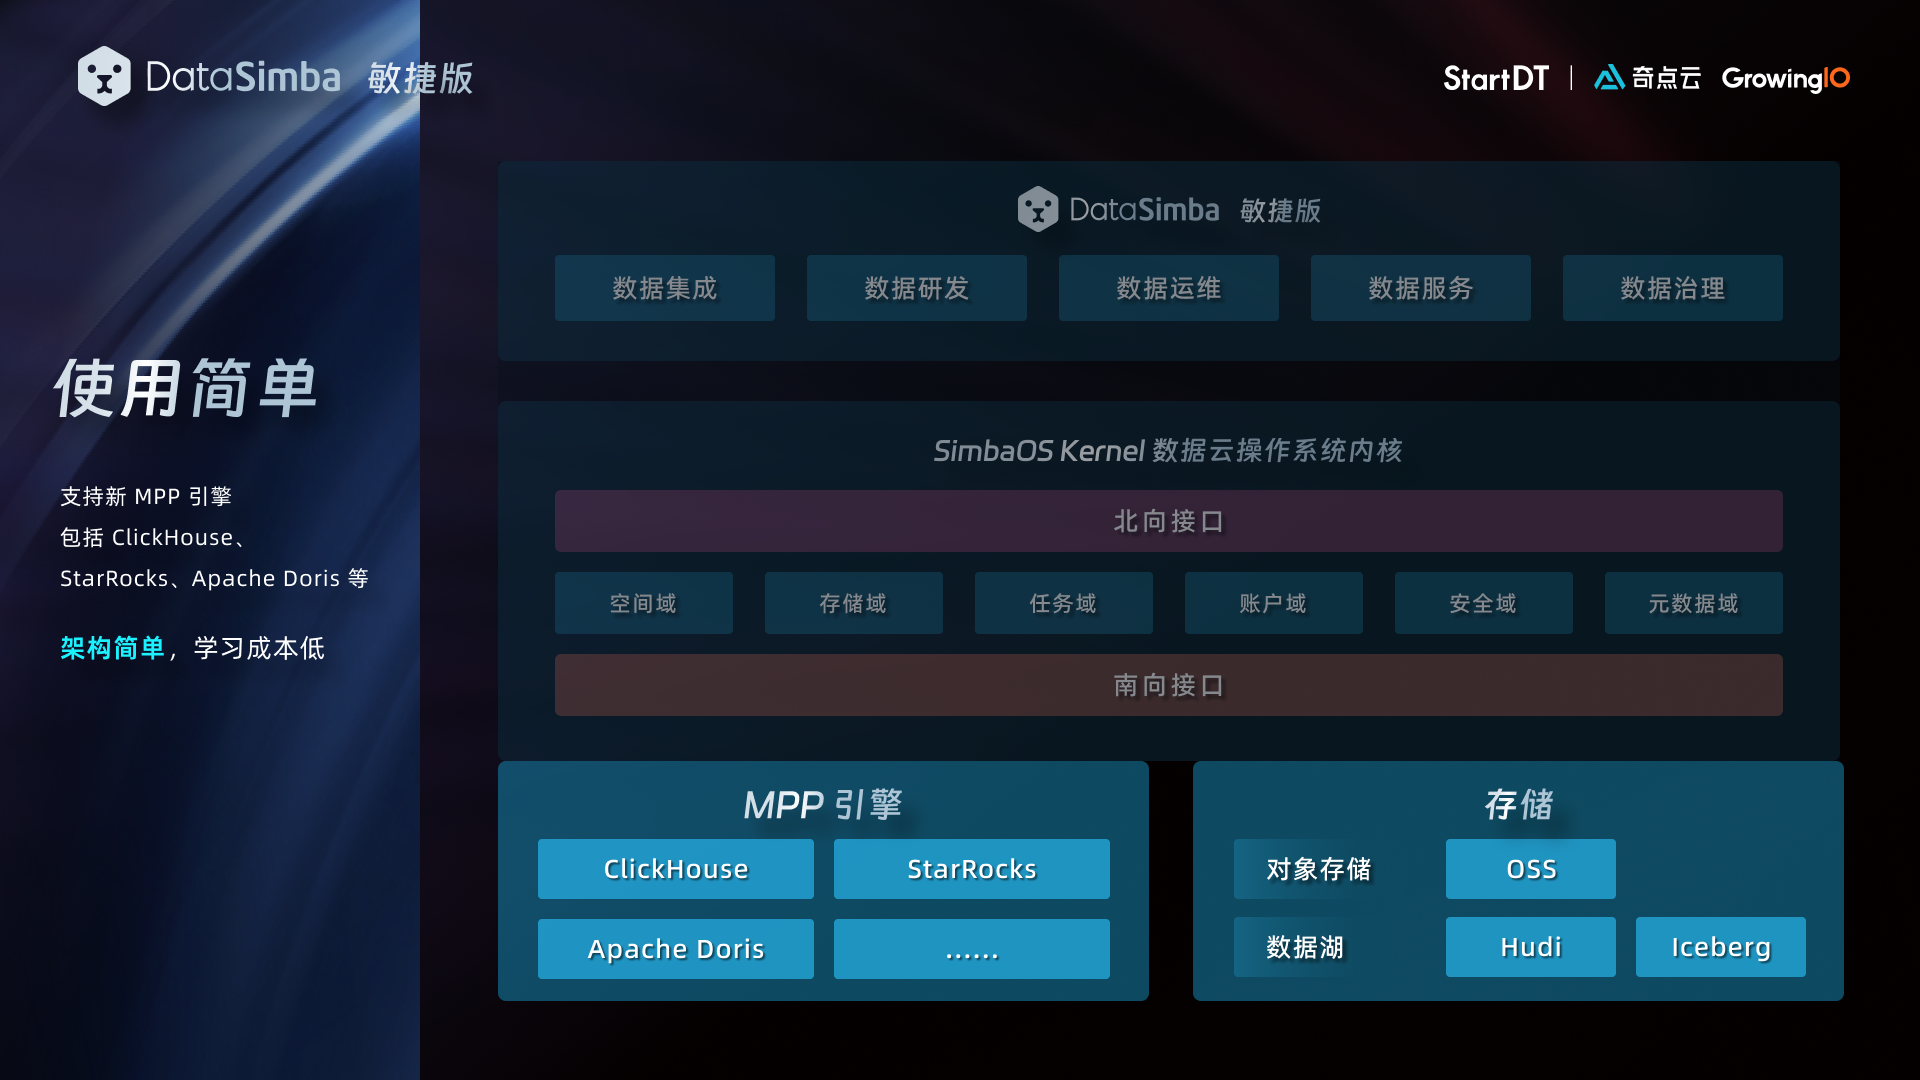Screen dimensions: 1920x1080
Task: Click the GrowingIO logo
Action: point(1785,78)
